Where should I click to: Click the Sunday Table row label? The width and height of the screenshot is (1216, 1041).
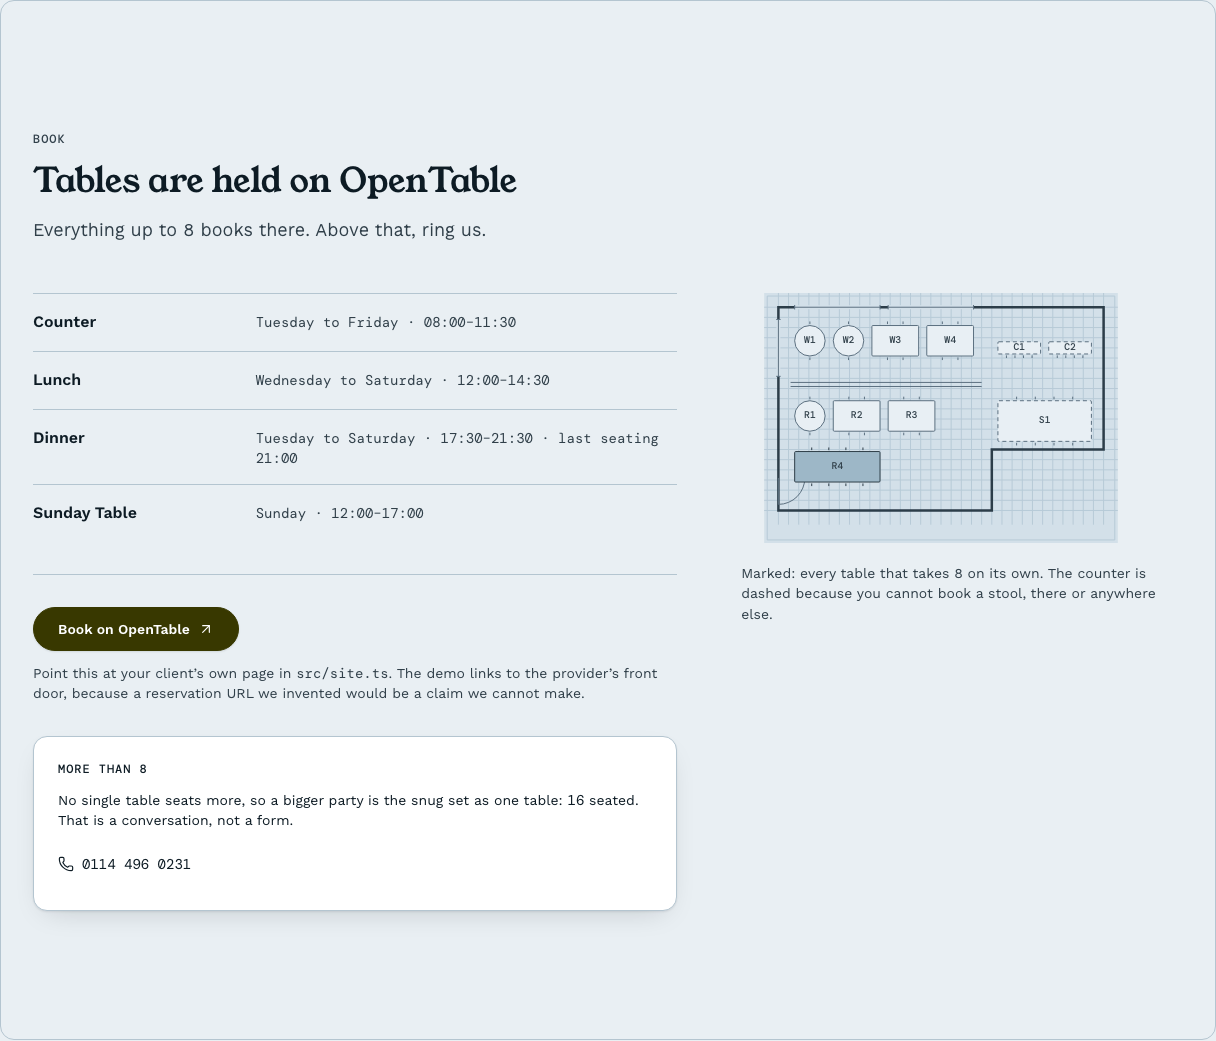pos(85,513)
